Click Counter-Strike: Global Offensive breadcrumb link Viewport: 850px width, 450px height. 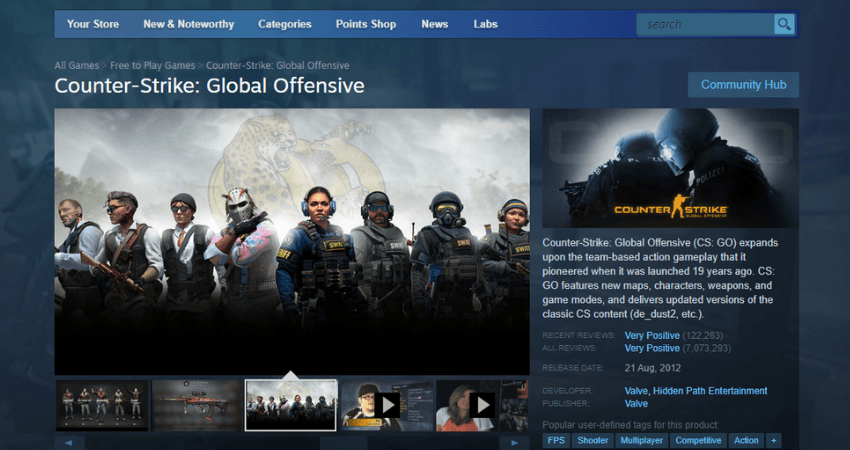coord(278,66)
